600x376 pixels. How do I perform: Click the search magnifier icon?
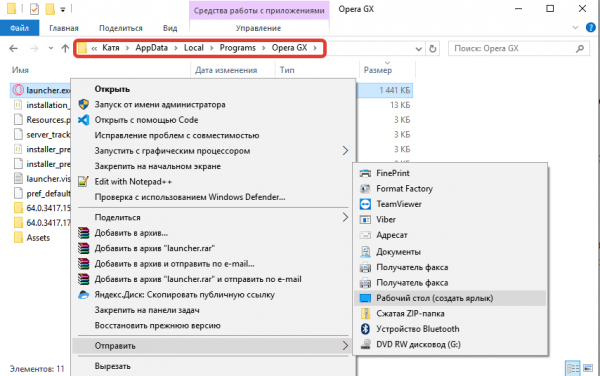(580, 49)
